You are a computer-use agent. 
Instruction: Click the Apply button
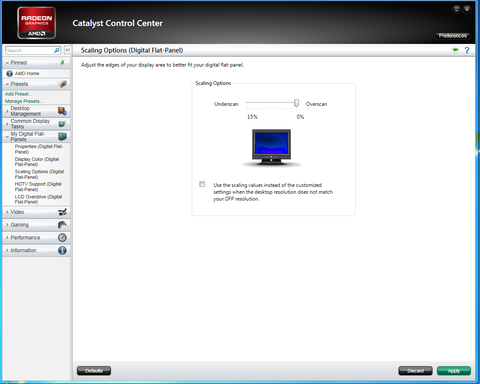point(454,371)
